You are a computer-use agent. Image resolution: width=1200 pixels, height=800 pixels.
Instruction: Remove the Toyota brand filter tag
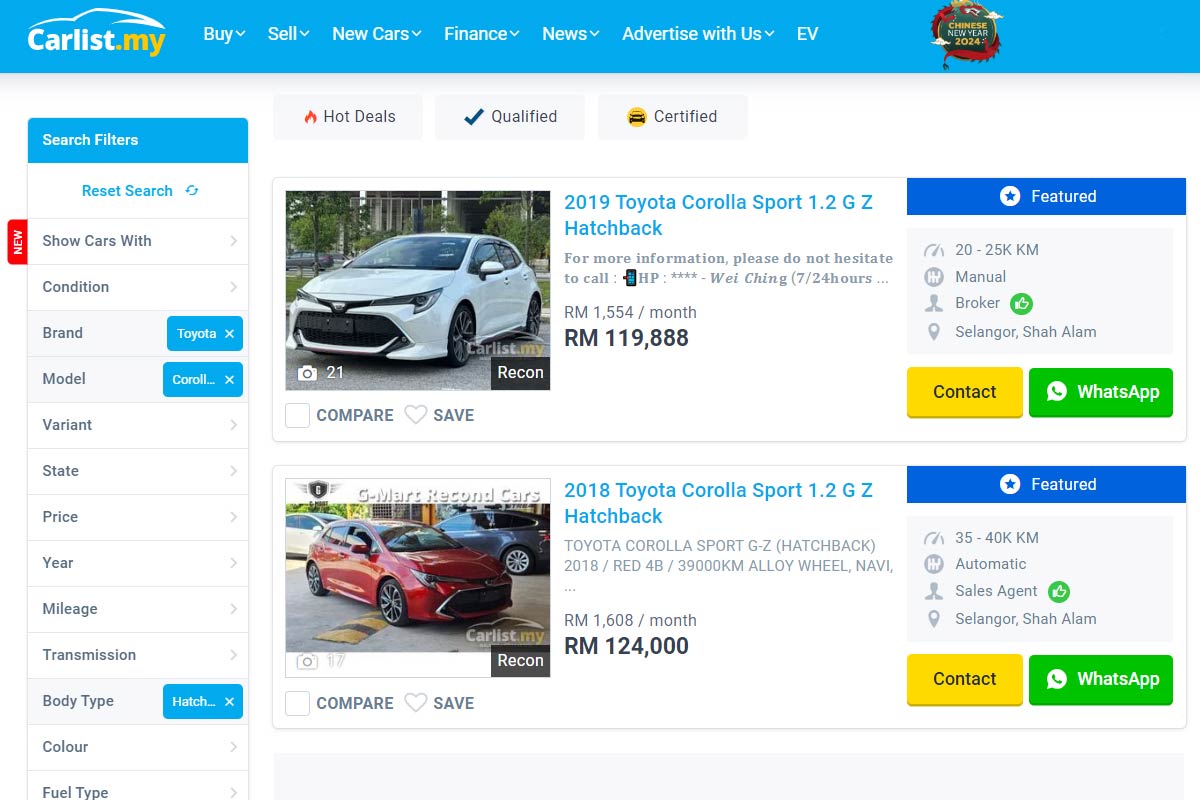[x=229, y=334]
